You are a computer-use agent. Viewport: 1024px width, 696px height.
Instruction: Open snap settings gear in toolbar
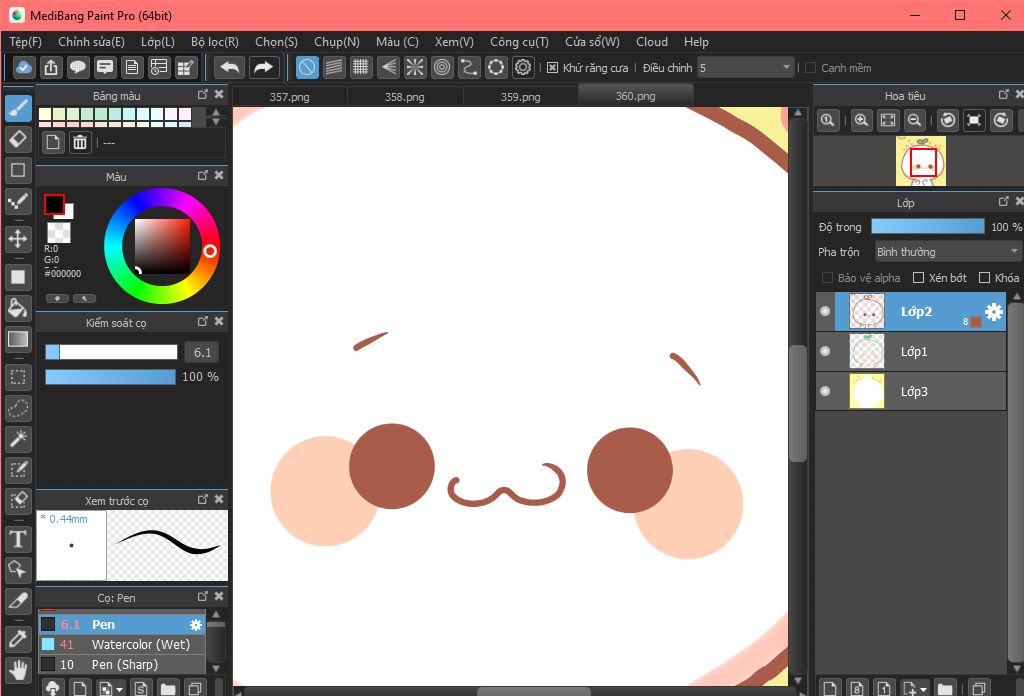point(523,67)
